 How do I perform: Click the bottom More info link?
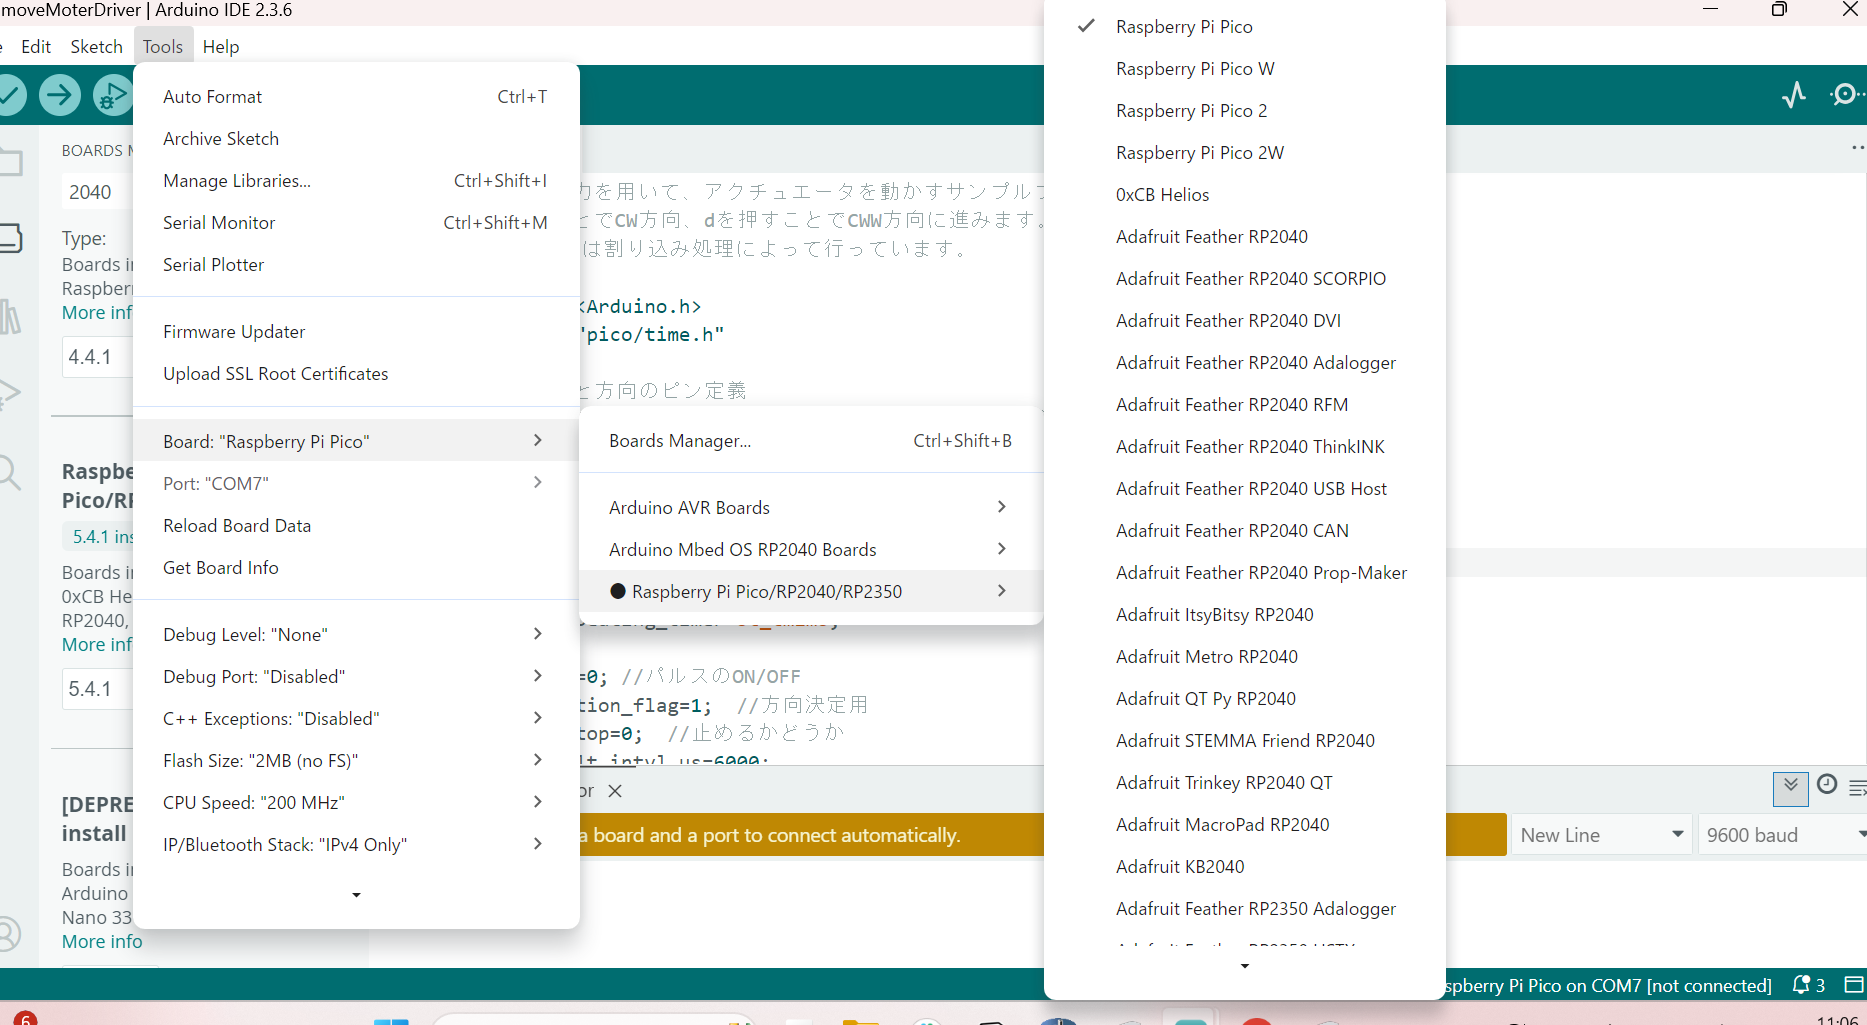pyautogui.click(x=102, y=942)
